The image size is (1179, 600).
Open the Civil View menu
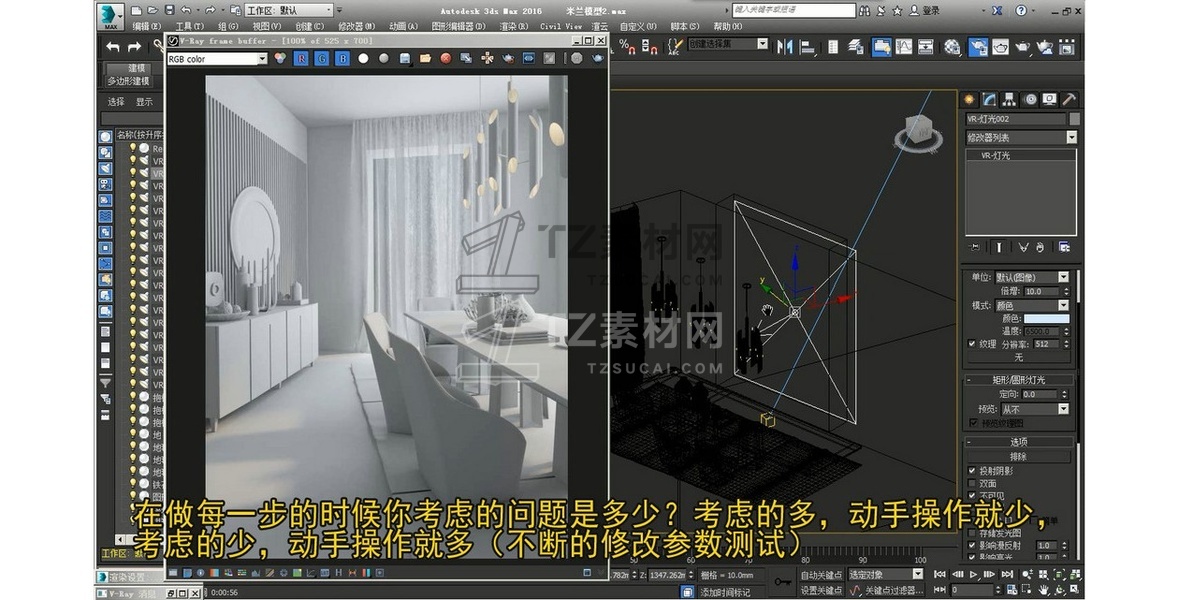click(x=561, y=26)
